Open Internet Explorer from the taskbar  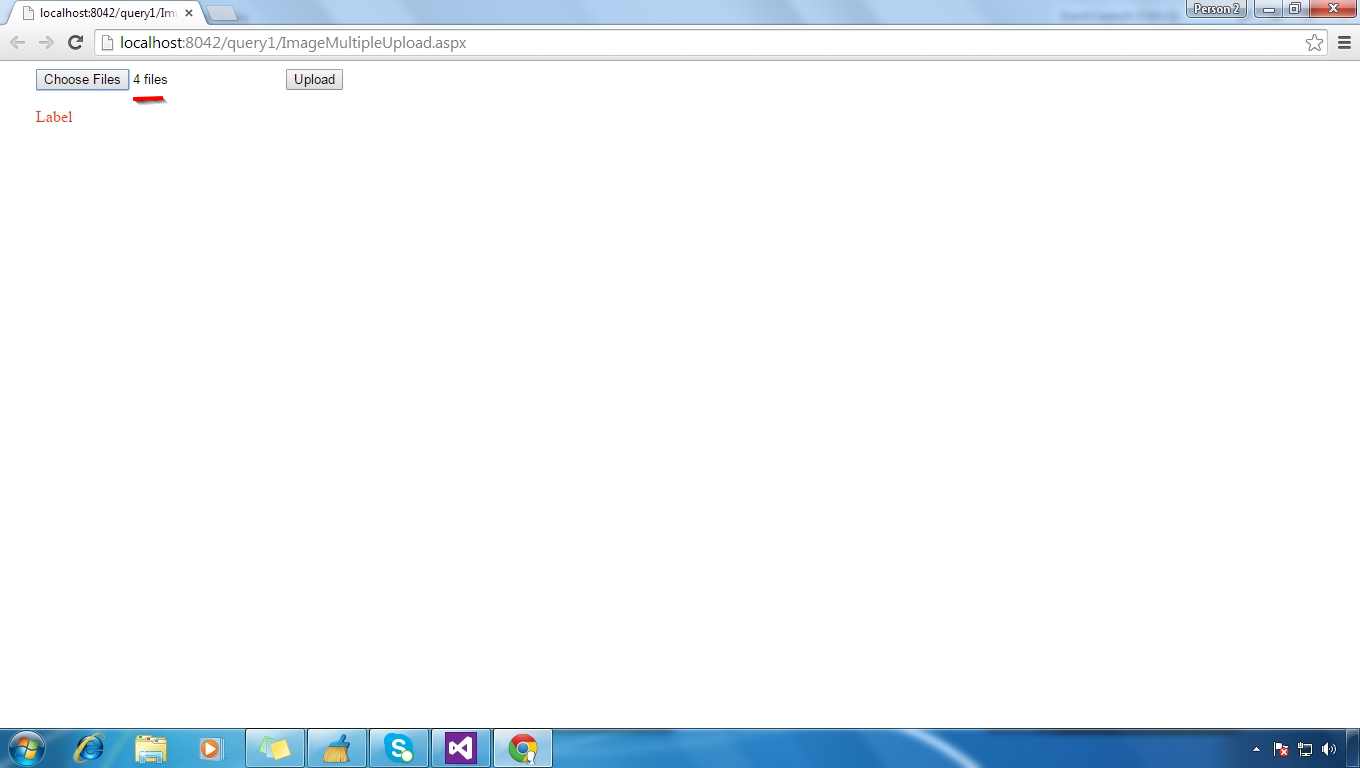click(89, 747)
